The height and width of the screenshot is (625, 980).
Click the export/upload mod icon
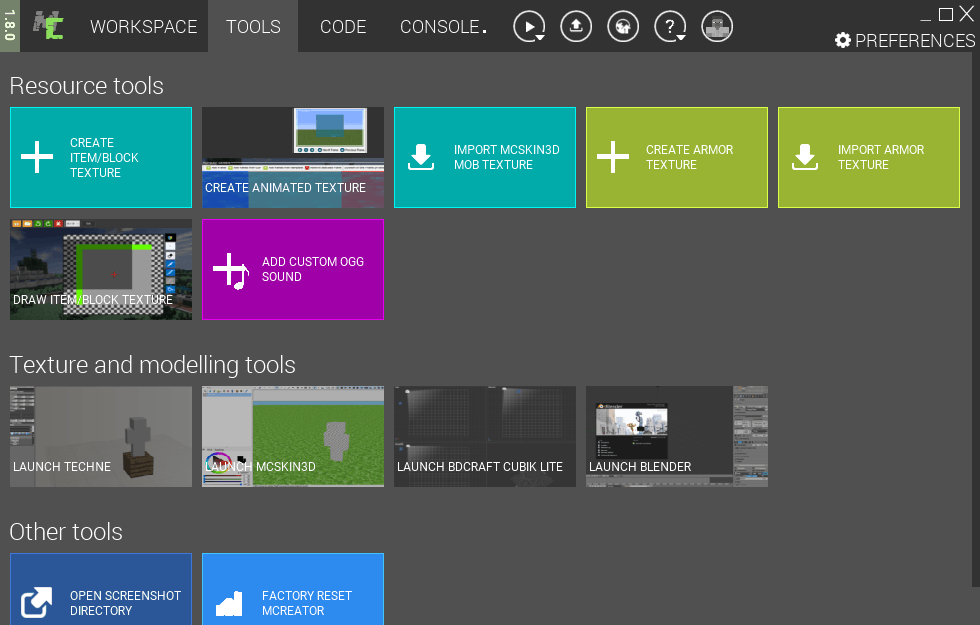pyautogui.click(x=575, y=27)
